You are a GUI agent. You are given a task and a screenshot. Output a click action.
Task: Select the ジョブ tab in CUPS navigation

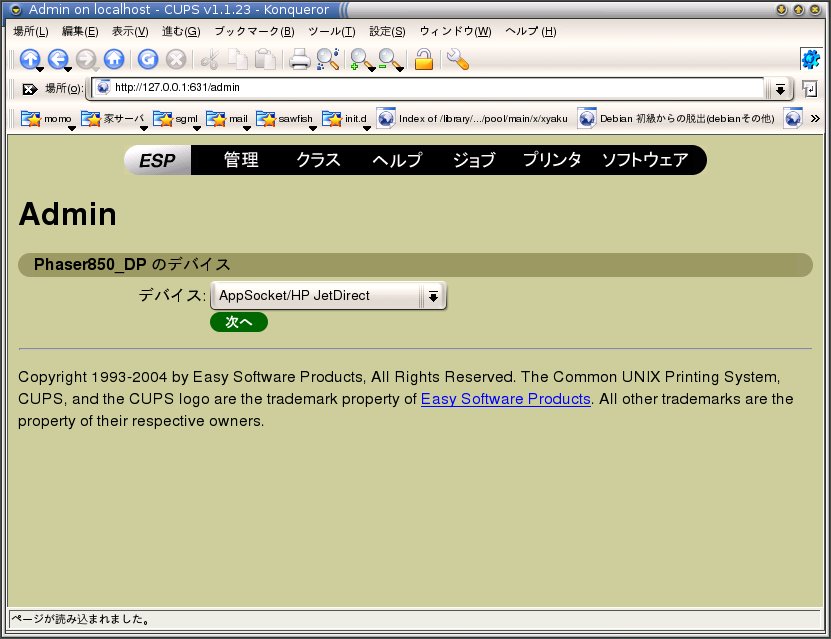(x=474, y=160)
